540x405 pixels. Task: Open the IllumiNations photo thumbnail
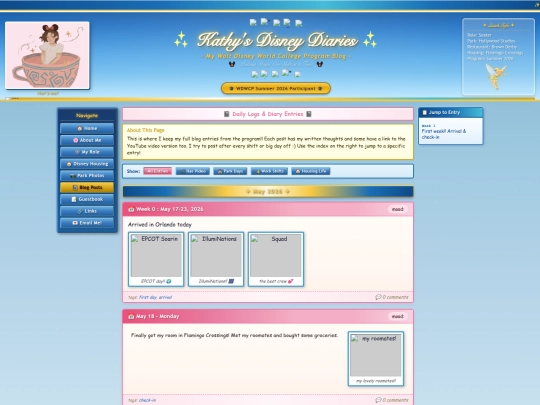(x=216, y=259)
